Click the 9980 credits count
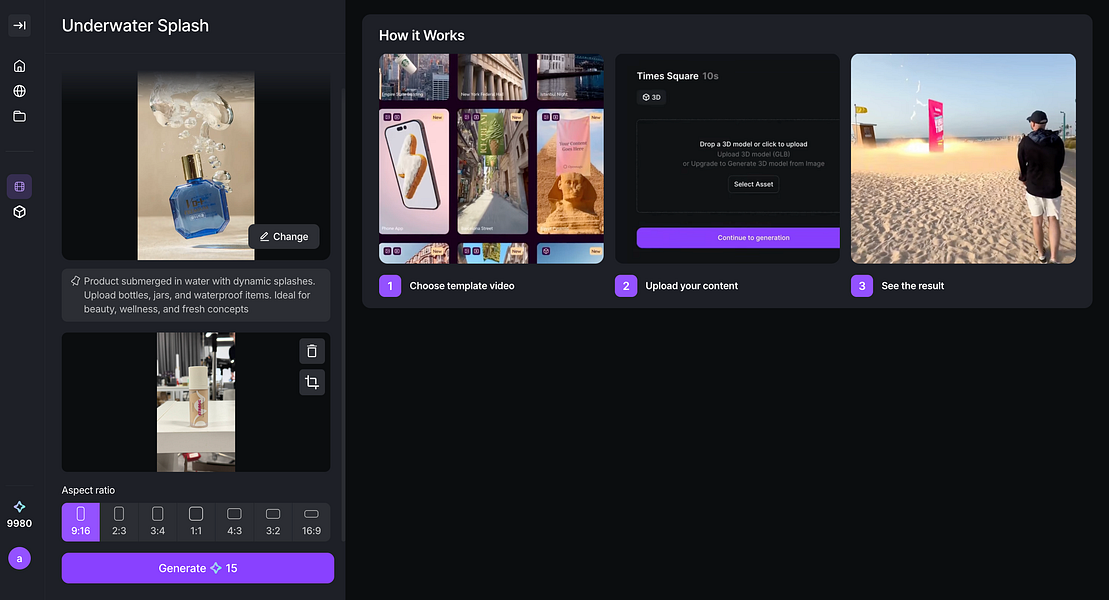This screenshot has height=600, width=1109. click(x=19, y=524)
